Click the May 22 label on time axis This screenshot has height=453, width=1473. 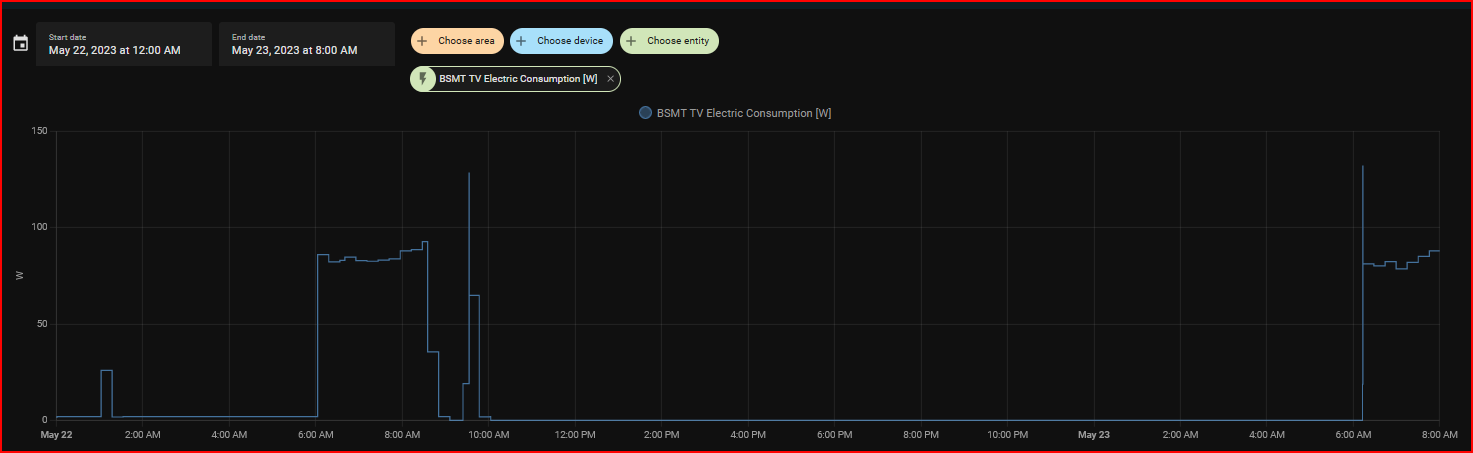(x=56, y=435)
